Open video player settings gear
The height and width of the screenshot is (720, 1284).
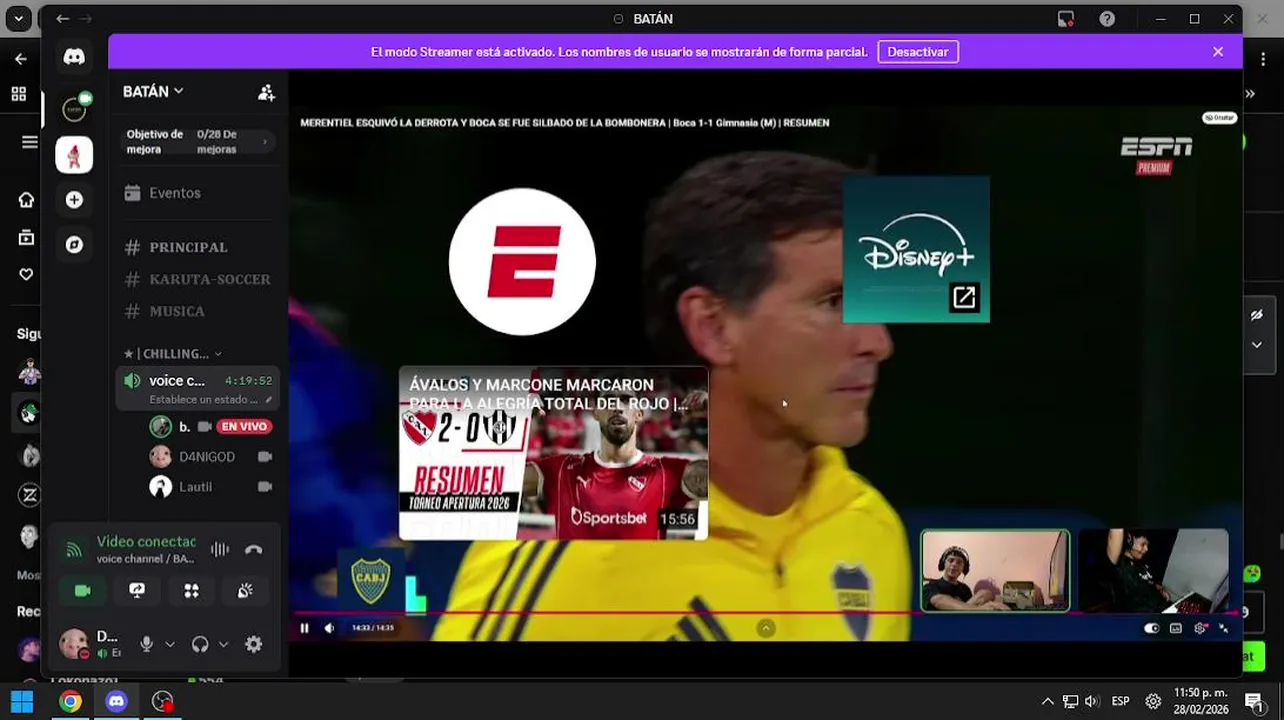[1200, 628]
